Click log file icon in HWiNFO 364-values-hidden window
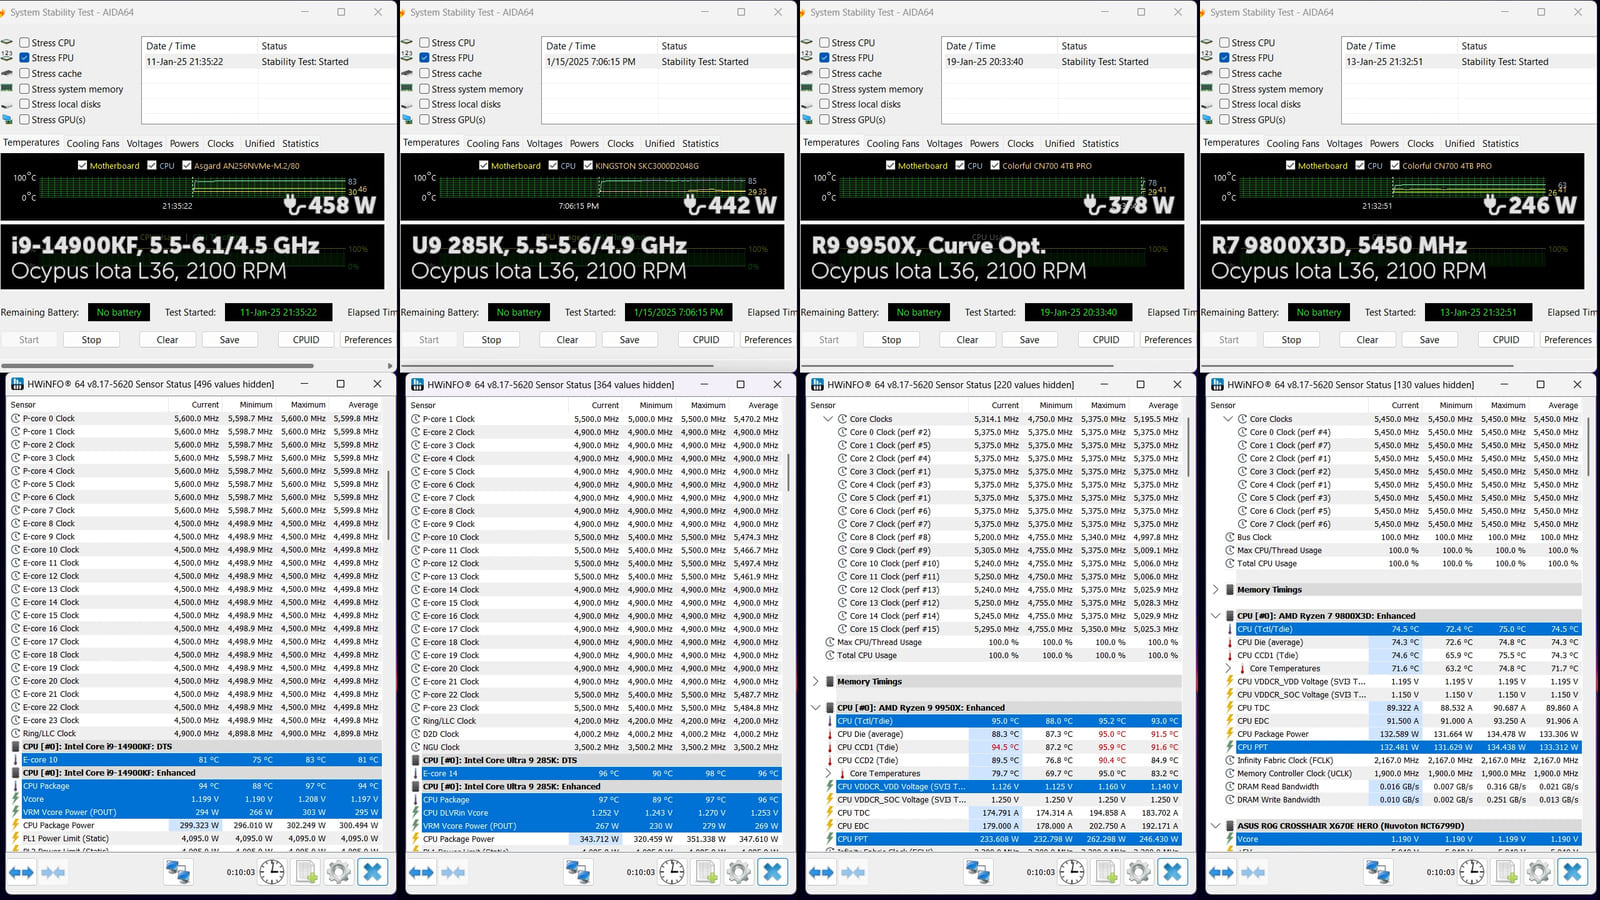The width and height of the screenshot is (1600, 900). (x=706, y=872)
